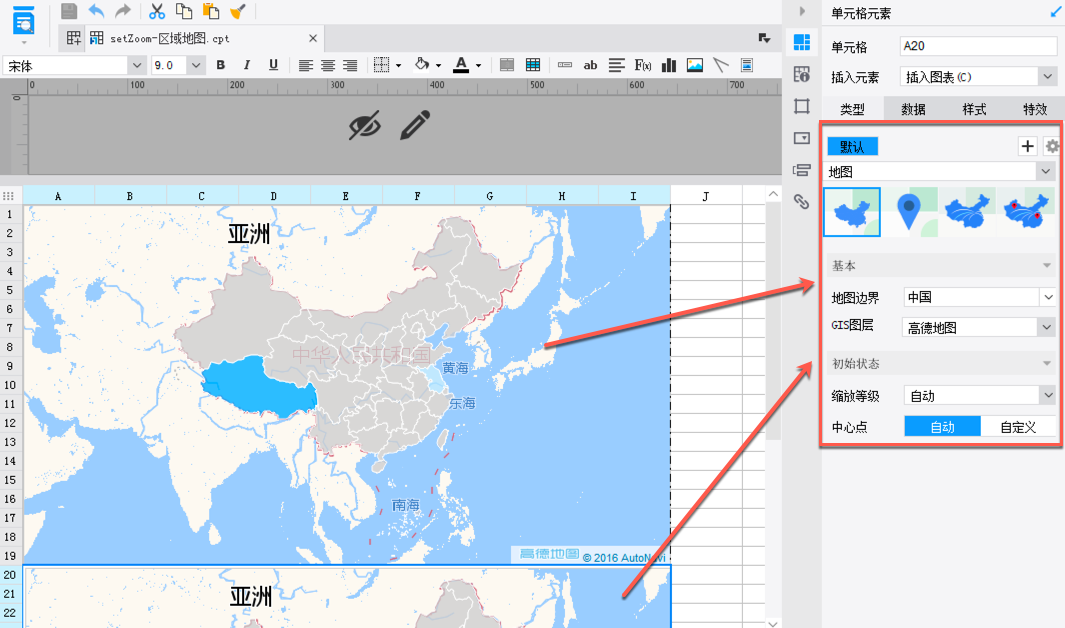Click the unmerge cells grid icon
The height and width of the screenshot is (628, 1065).
point(533,65)
